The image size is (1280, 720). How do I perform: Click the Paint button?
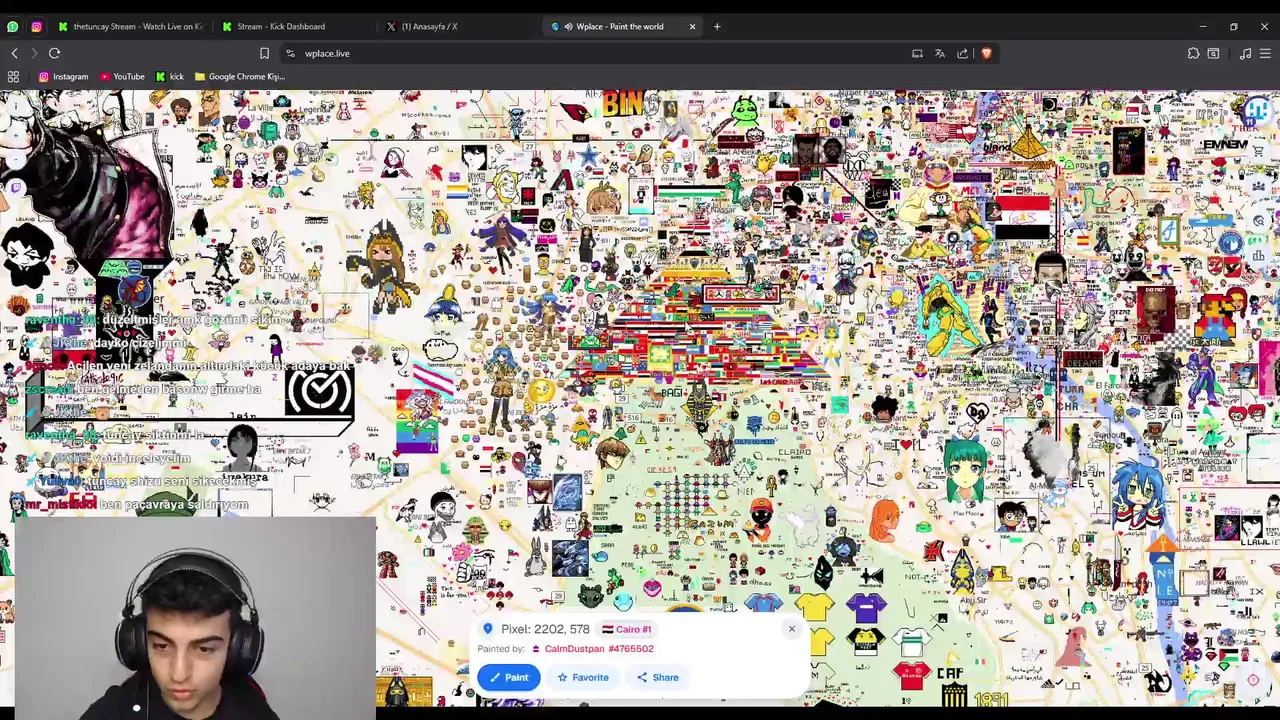[508, 677]
